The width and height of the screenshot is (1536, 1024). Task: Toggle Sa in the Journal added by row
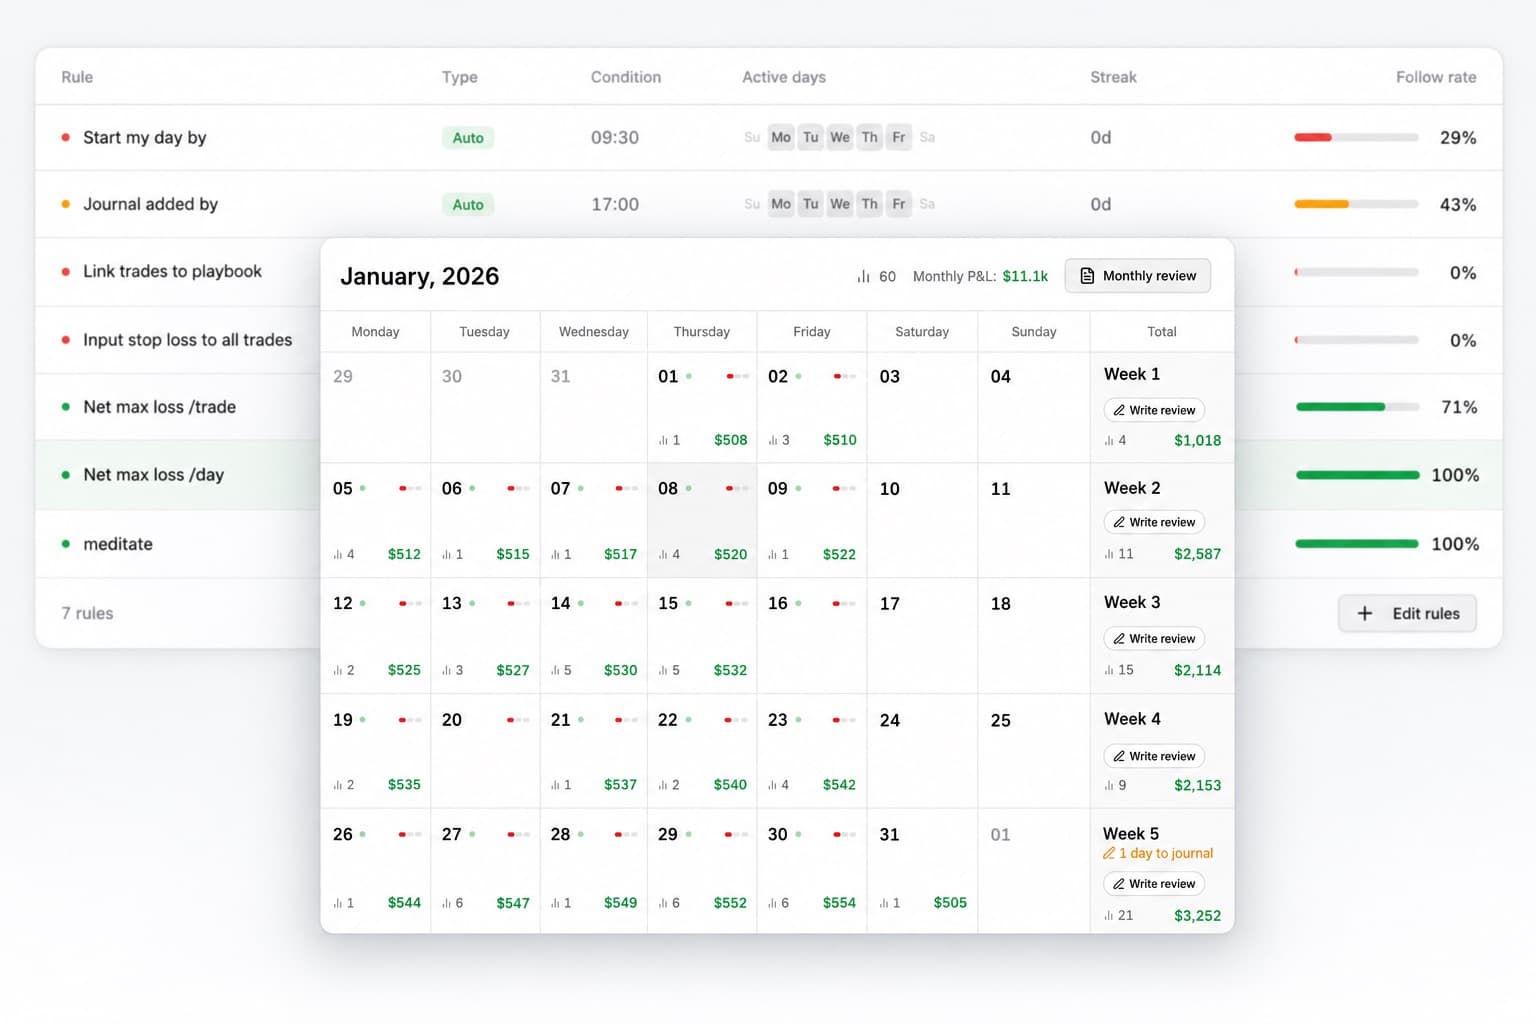pyautogui.click(x=927, y=204)
